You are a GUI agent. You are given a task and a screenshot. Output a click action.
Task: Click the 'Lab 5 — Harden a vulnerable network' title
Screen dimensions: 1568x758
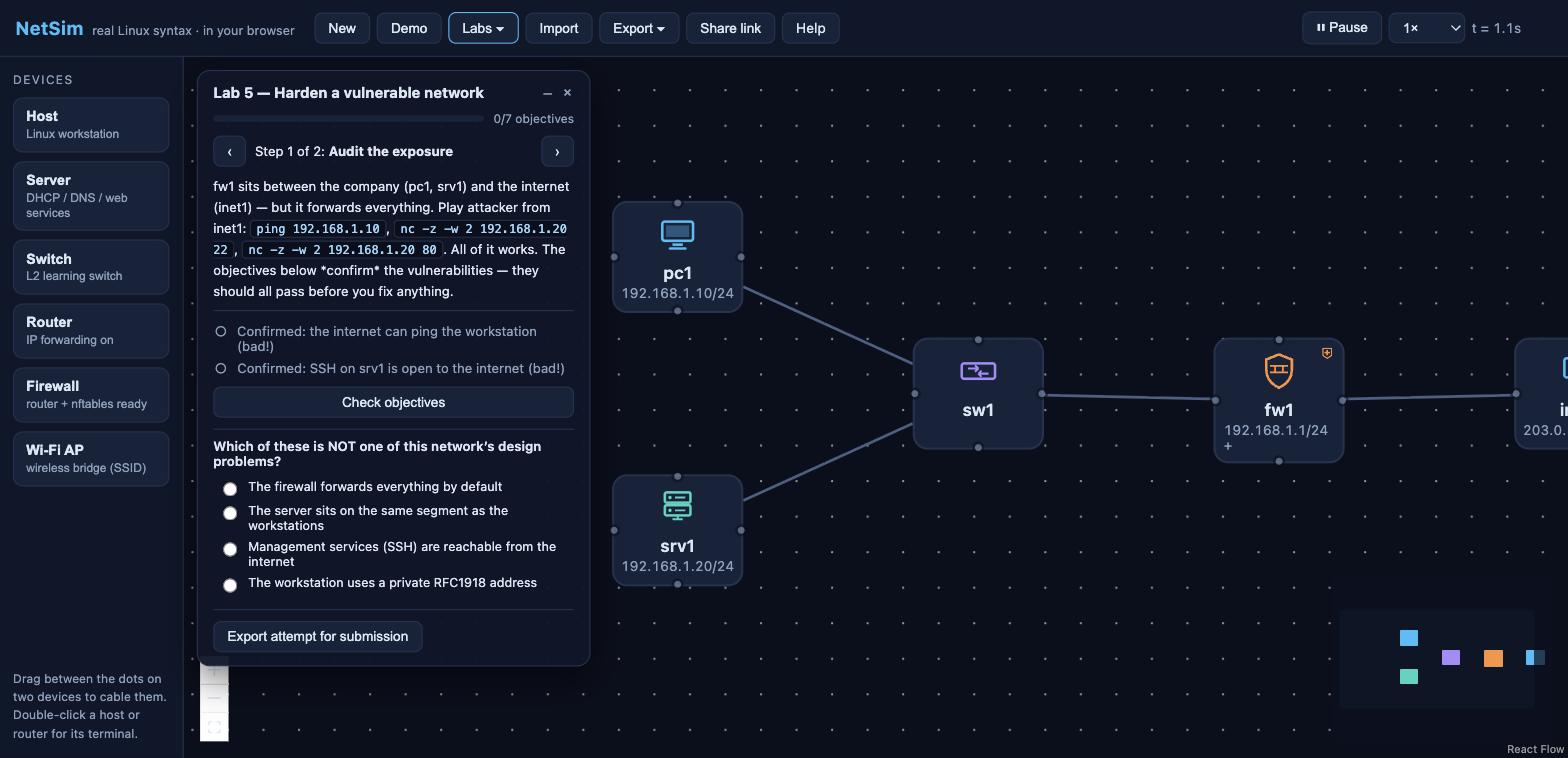(348, 93)
